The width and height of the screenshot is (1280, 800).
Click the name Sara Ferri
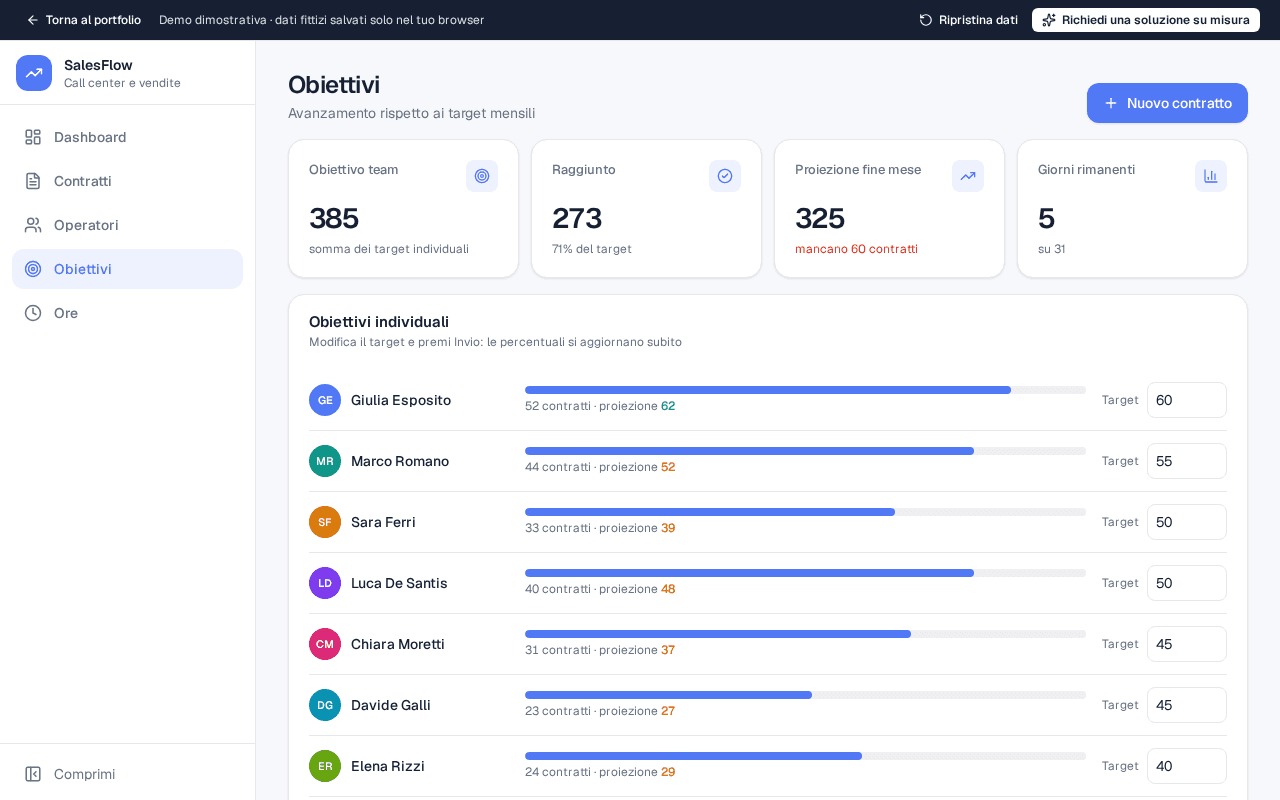tap(383, 522)
